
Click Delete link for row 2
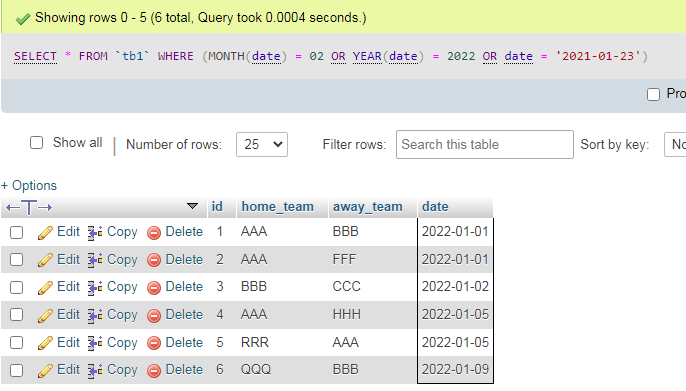184,260
